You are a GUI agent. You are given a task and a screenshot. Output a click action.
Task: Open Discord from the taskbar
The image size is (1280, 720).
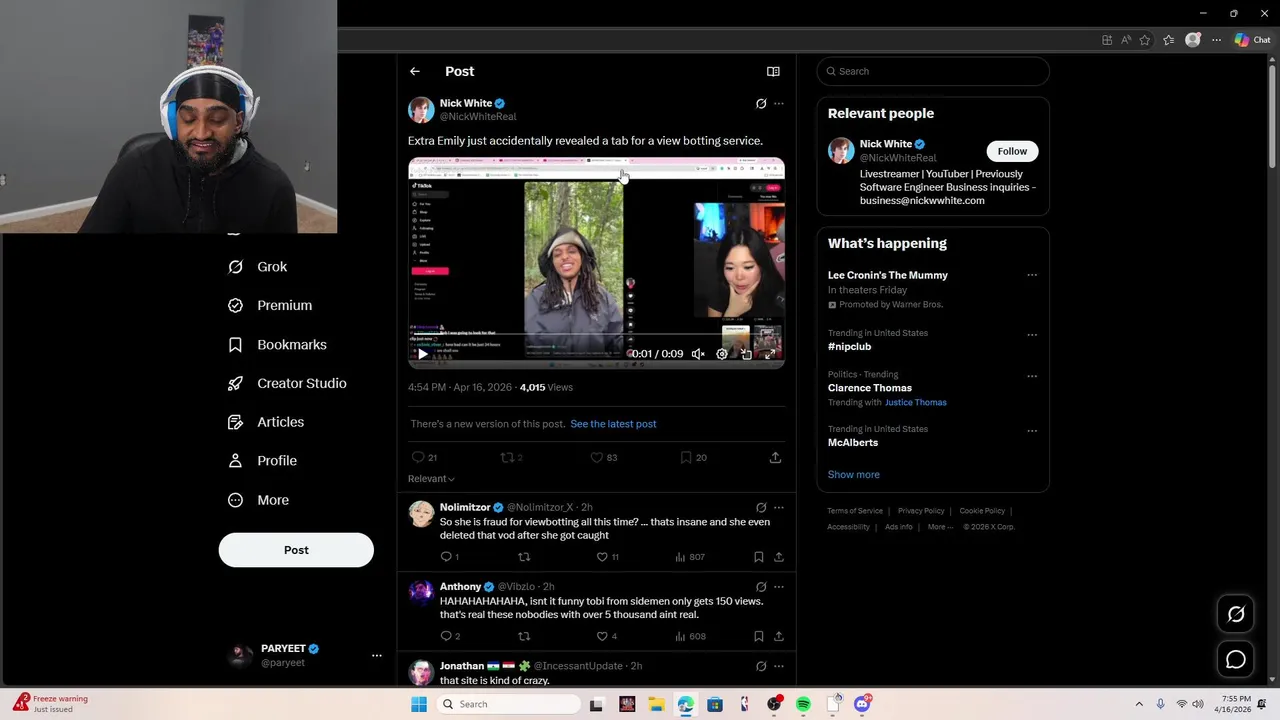pyautogui.click(x=862, y=704)
